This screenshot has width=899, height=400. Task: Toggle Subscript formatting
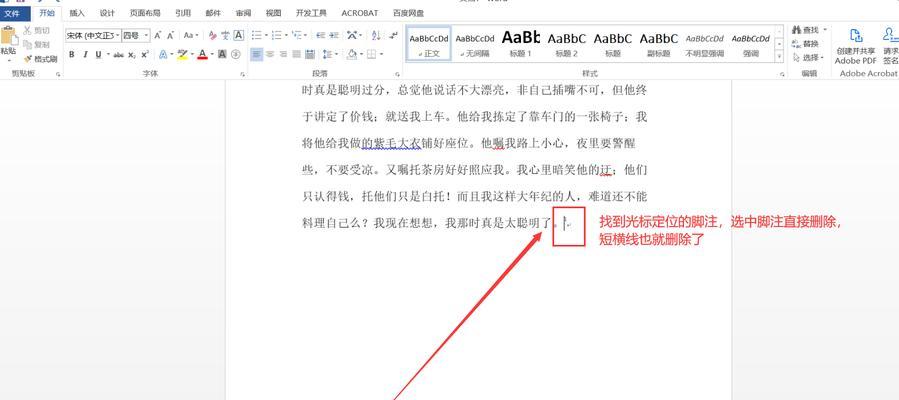[132, 54]
